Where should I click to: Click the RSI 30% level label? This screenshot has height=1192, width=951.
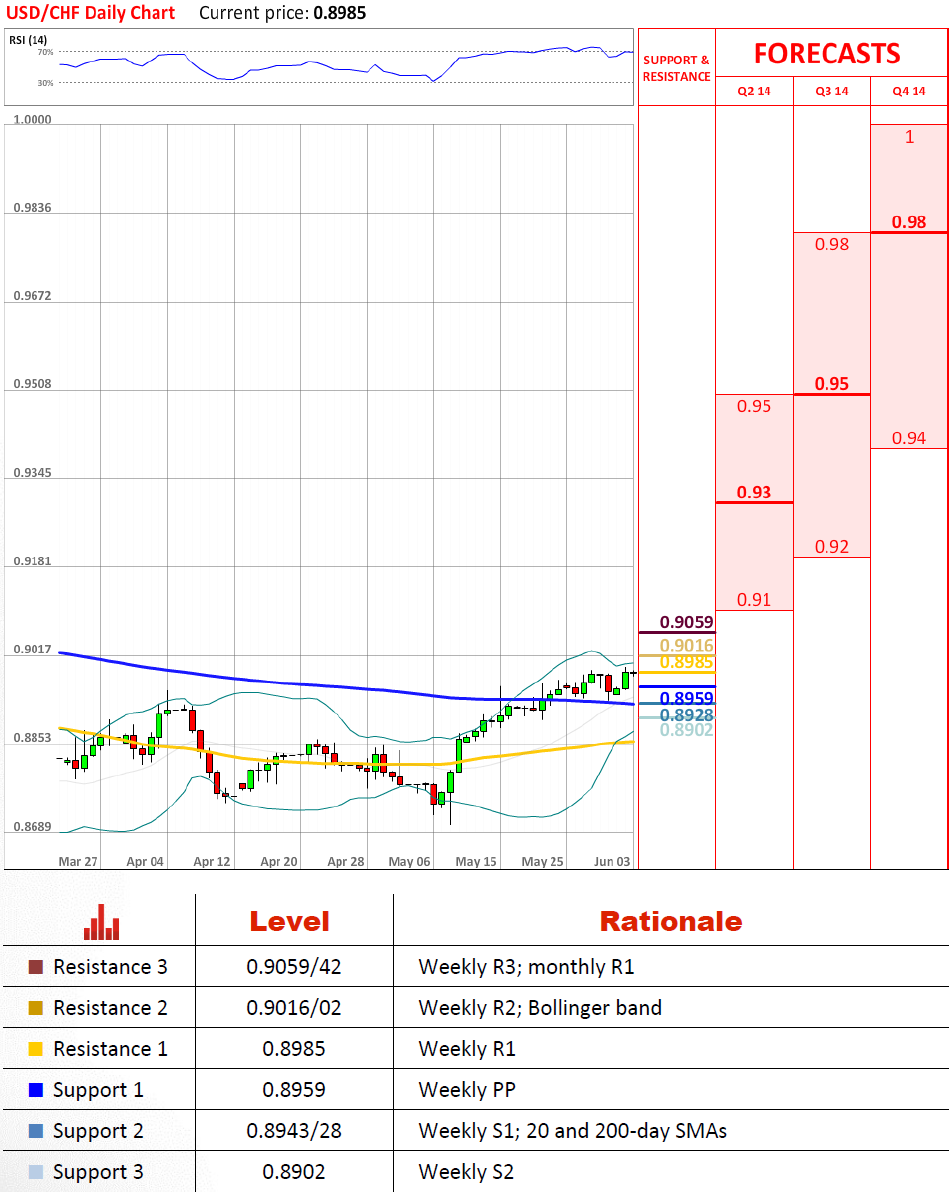click(x=46, y=83)
